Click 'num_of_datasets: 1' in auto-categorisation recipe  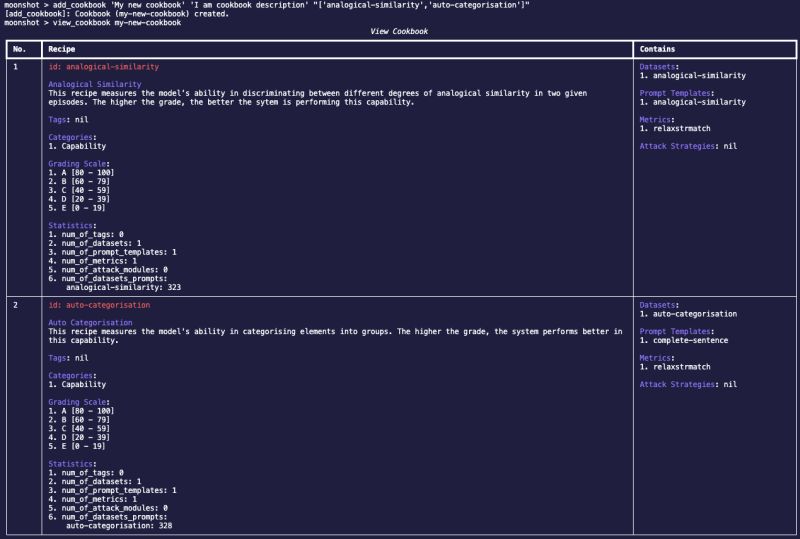[x=101, y=482]
